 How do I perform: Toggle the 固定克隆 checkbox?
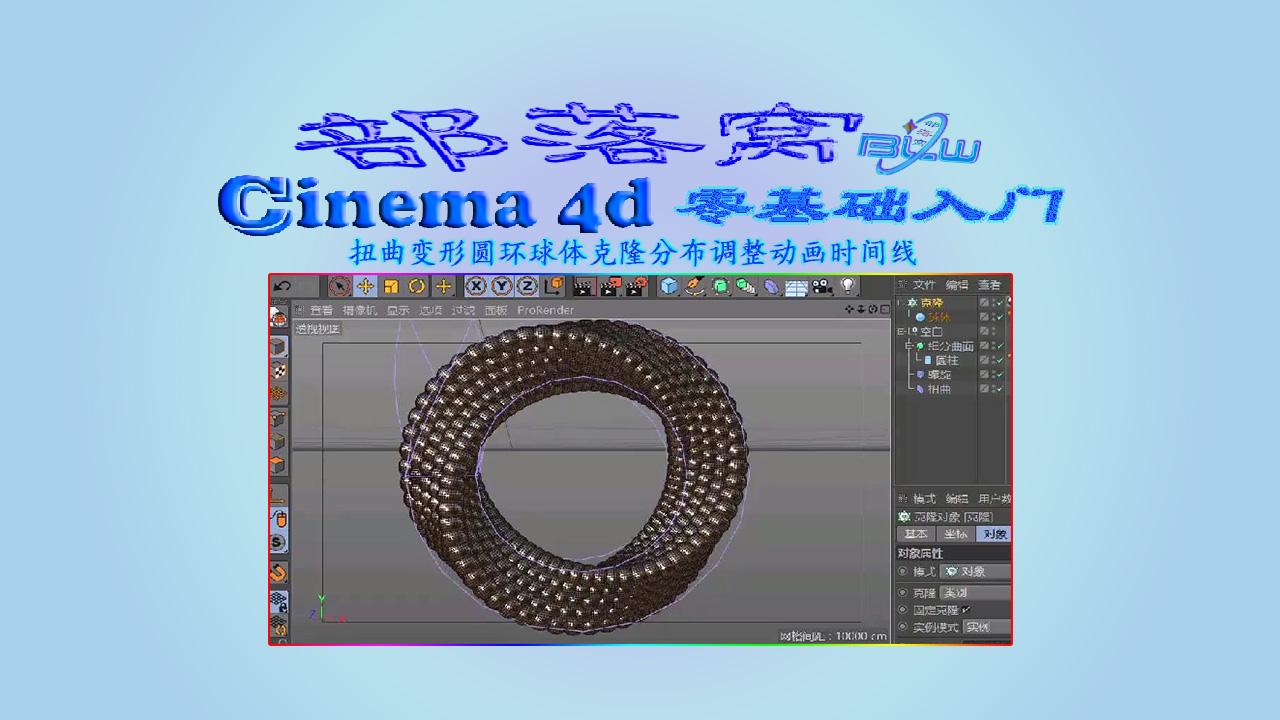tap(966, 610)
